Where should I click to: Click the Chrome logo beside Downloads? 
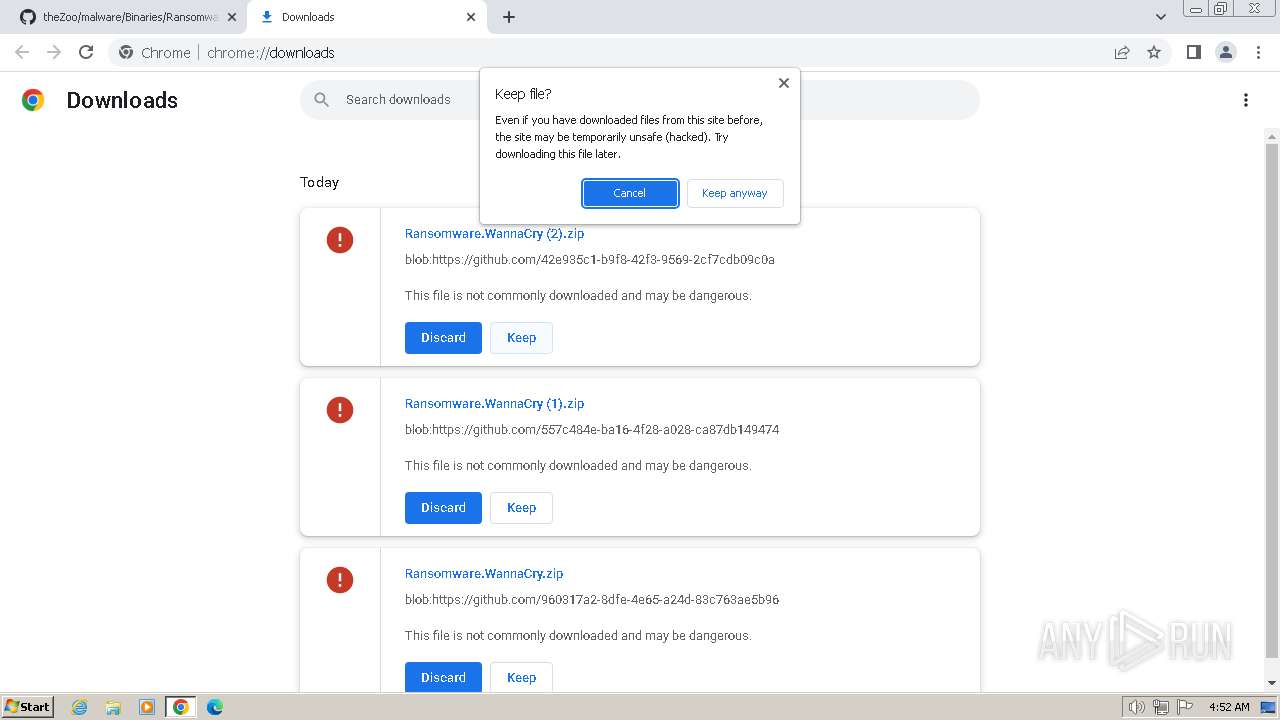coord(33,100)
